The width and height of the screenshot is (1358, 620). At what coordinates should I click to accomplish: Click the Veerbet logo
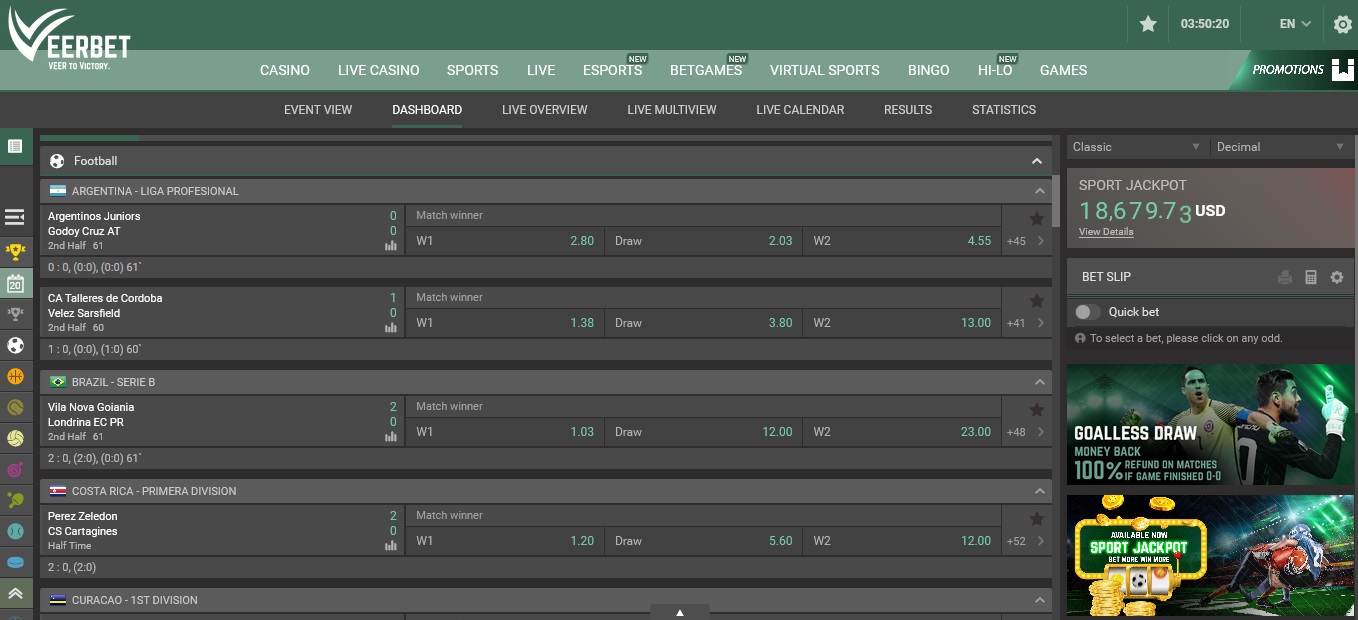[69, 40]
